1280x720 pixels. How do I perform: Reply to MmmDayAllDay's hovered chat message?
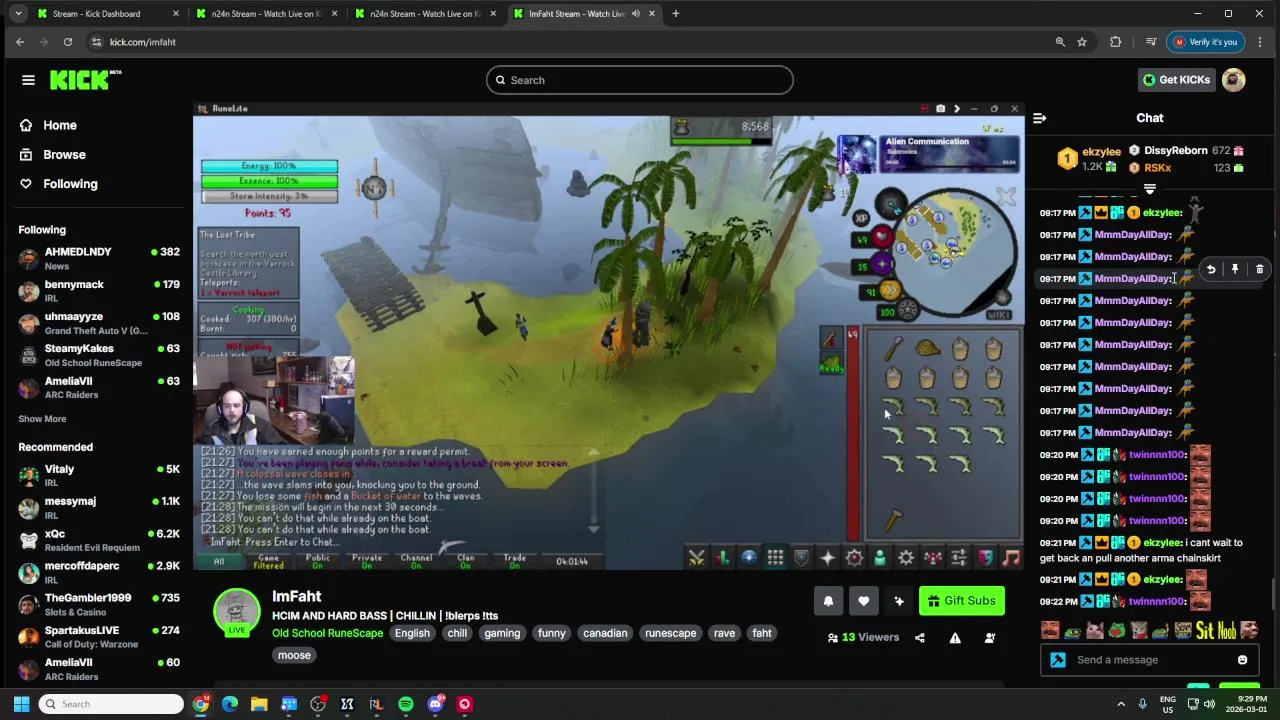[1211, 269]
